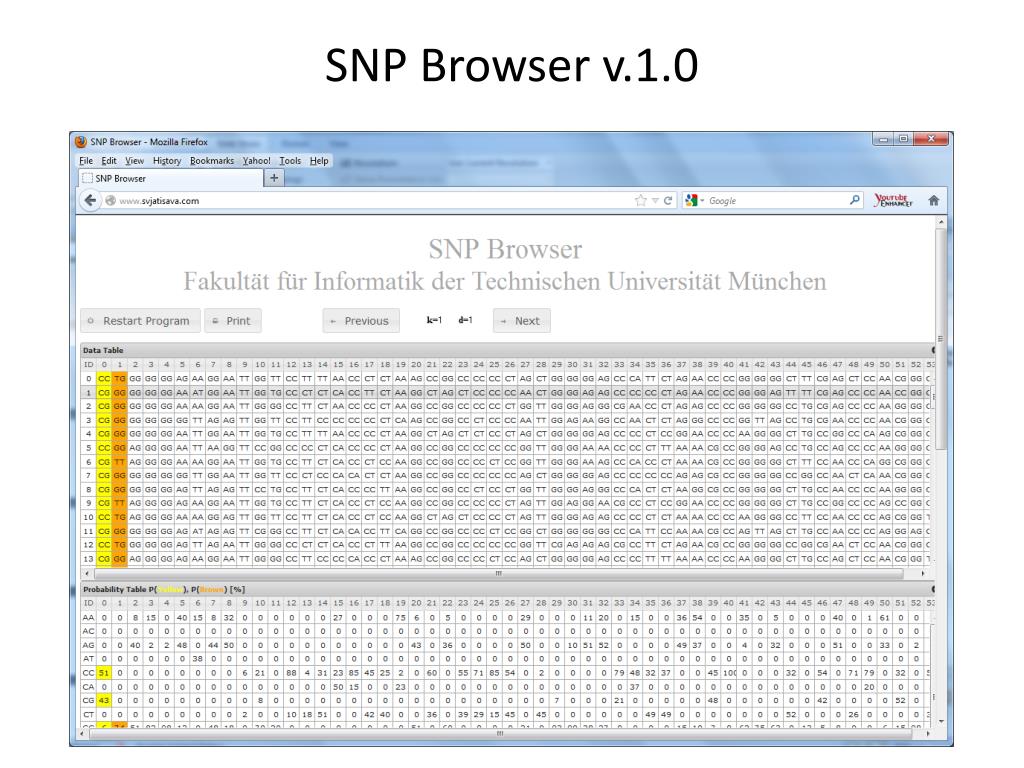Open the Yahoo! menu
Viewport: 1024px width, 768px height.
(257, 161)
